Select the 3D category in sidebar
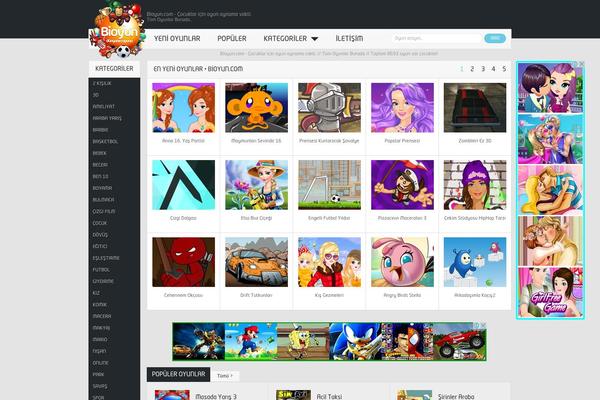The width and height of the screenshot is (600, 400). (x=96, y=95)
